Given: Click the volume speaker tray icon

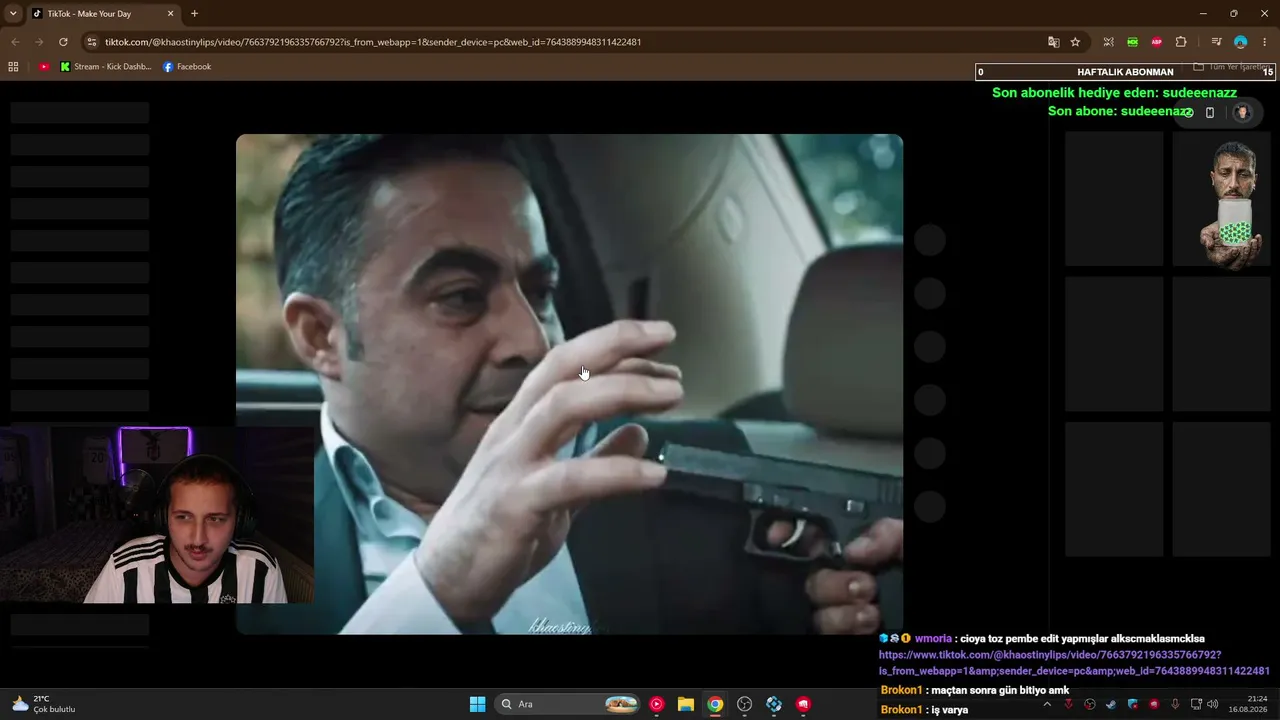Looking at the screenshot, I should tap(1213, 704).
